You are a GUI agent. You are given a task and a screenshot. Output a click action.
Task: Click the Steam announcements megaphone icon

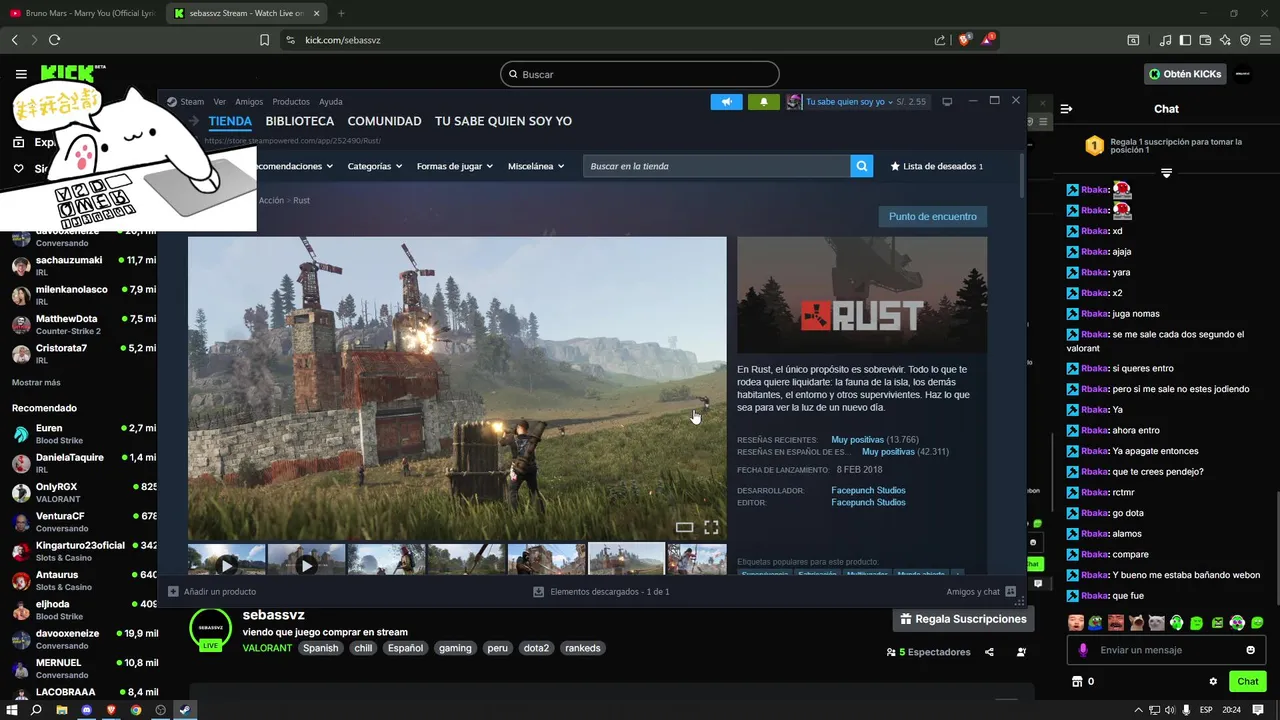point(727,102)
